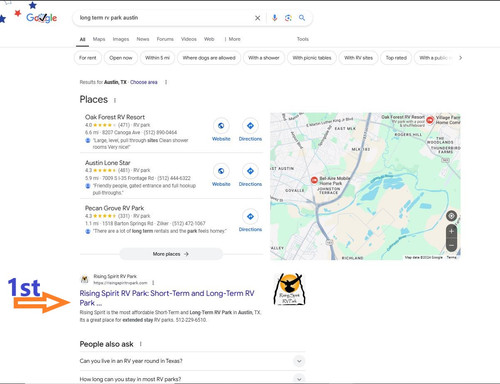Open 'People also ask' three-dot menu
500x384 pixels.
tap(140, 344)
